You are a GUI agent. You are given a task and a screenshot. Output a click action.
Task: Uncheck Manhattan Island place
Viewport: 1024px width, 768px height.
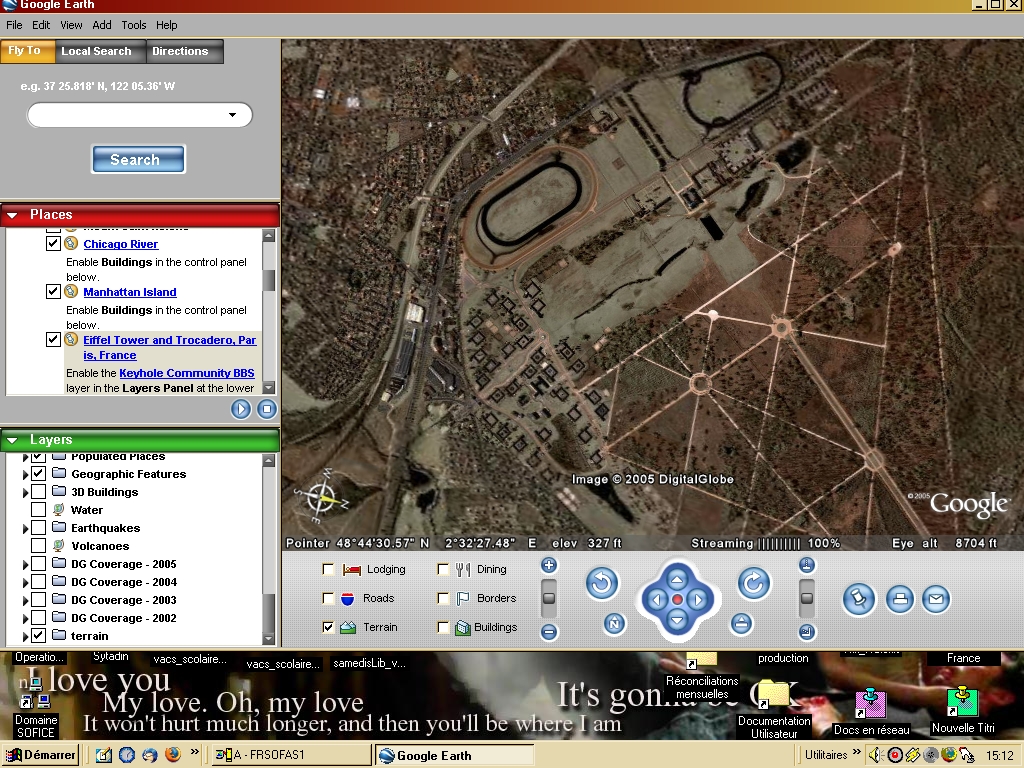(x=54, y=291)
